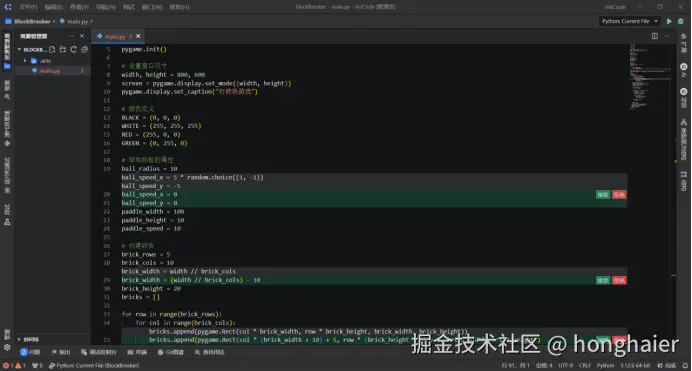The image size is (692, 371).
Task: Refresh the explorer file tree
Action: (x=73, y=49)
